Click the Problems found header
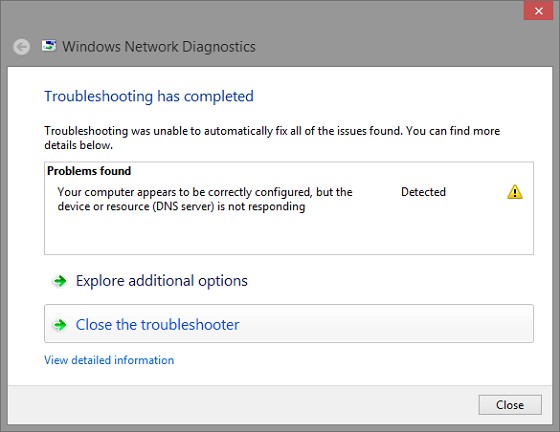 pos(89,171)
